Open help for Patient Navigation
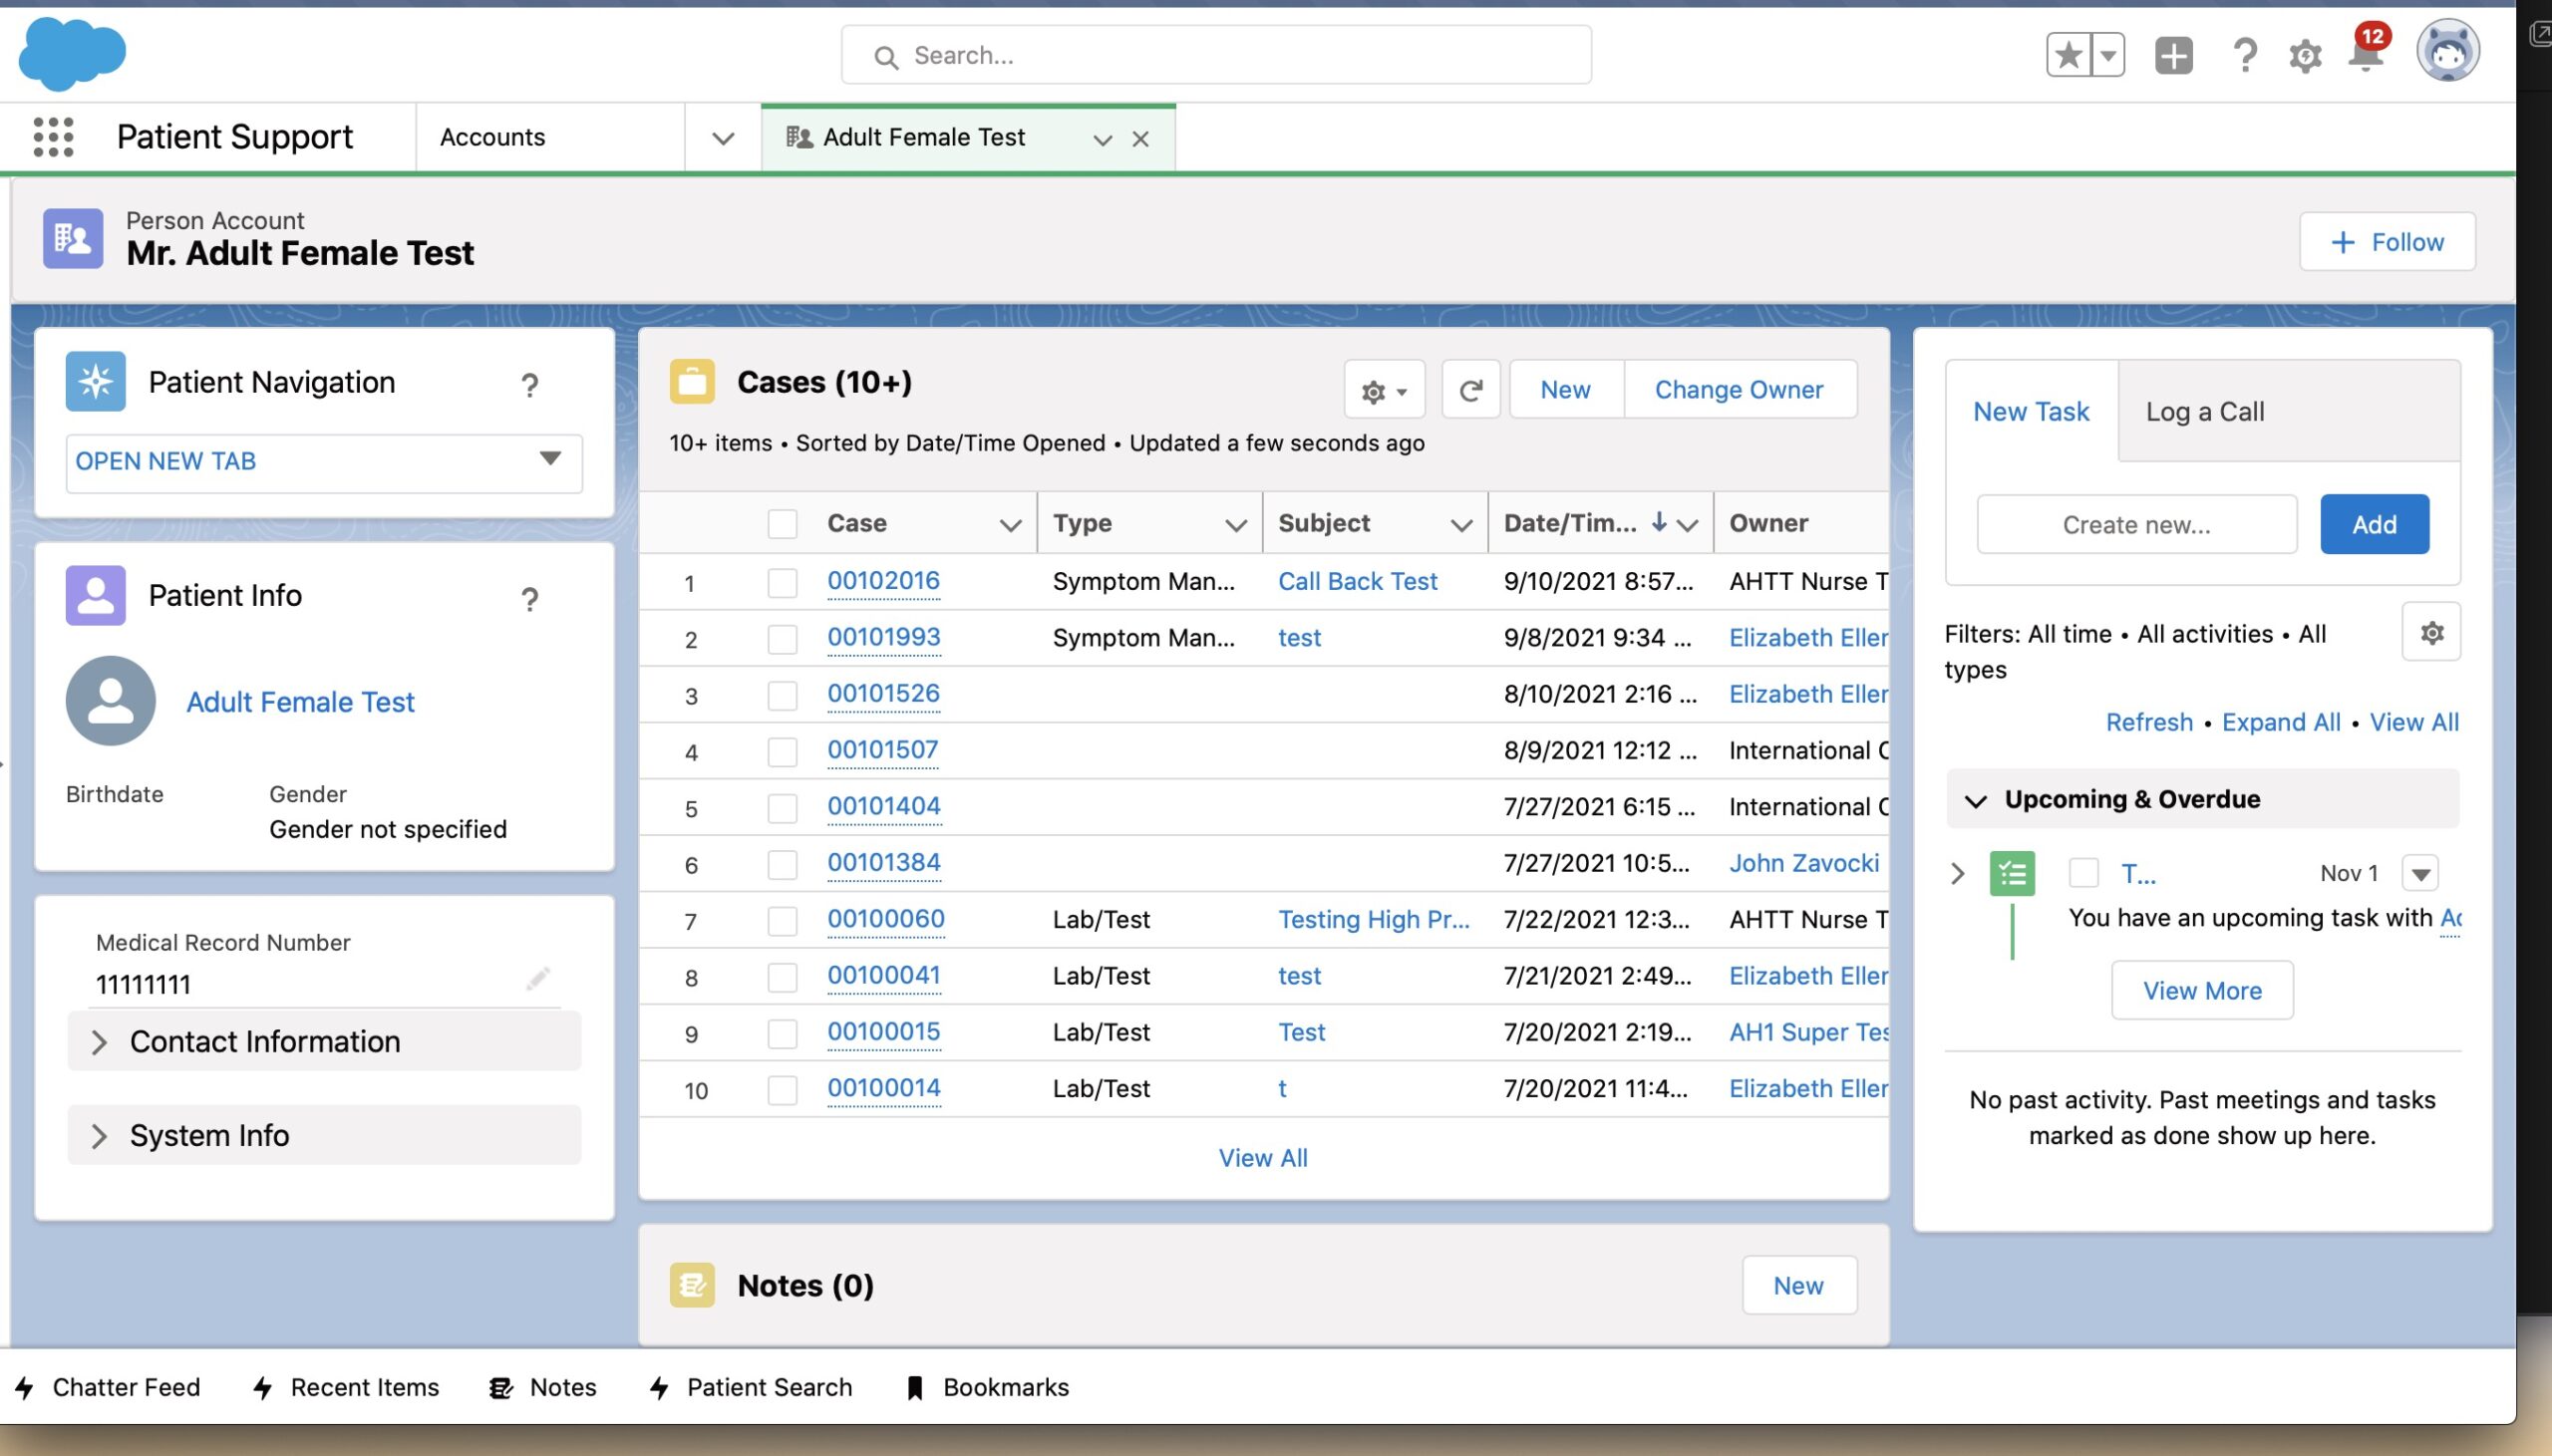Screen dimensions: 2552x1456 pos(530,385)
